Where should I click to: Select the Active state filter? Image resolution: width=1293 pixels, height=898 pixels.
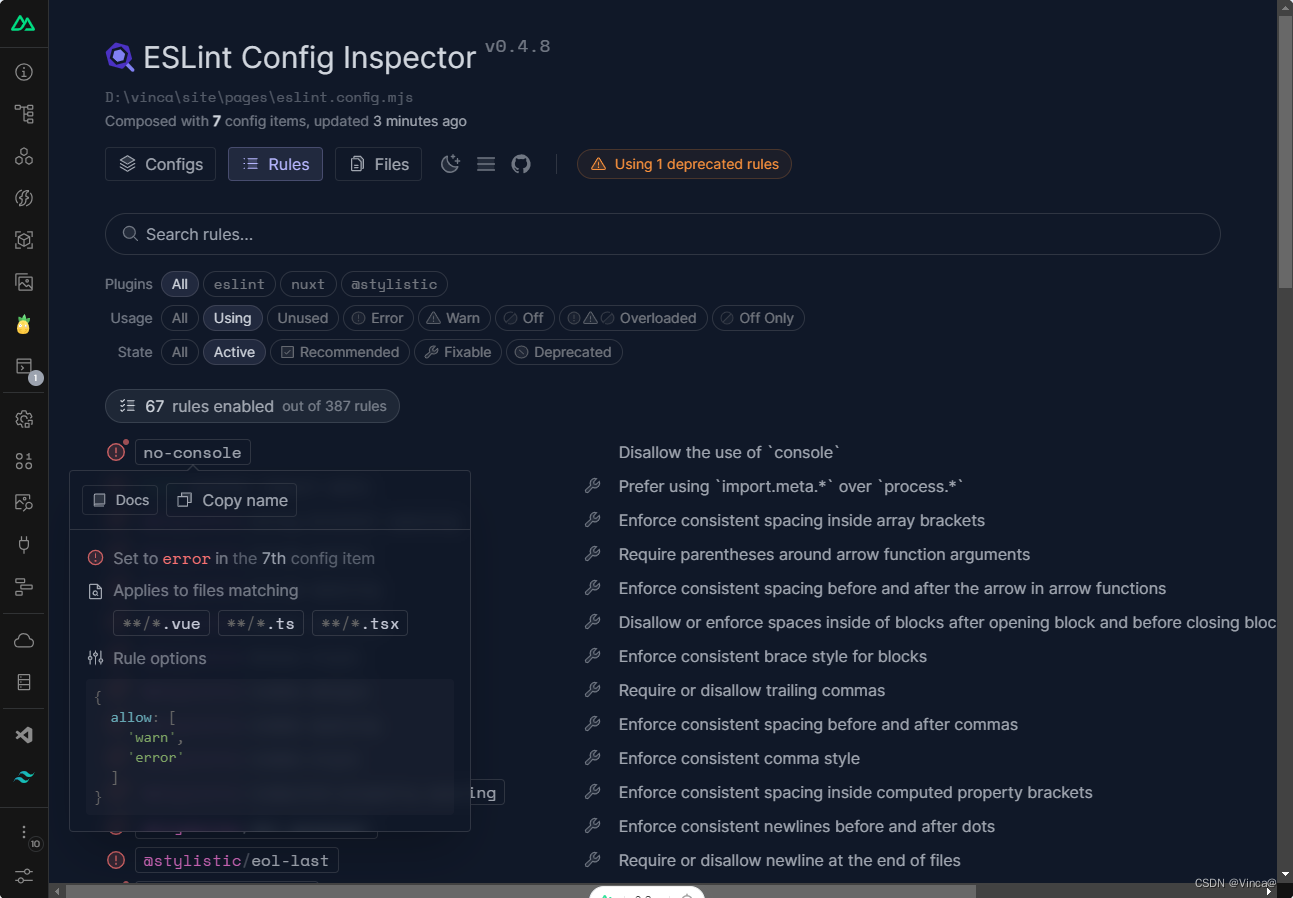[234, 352]
